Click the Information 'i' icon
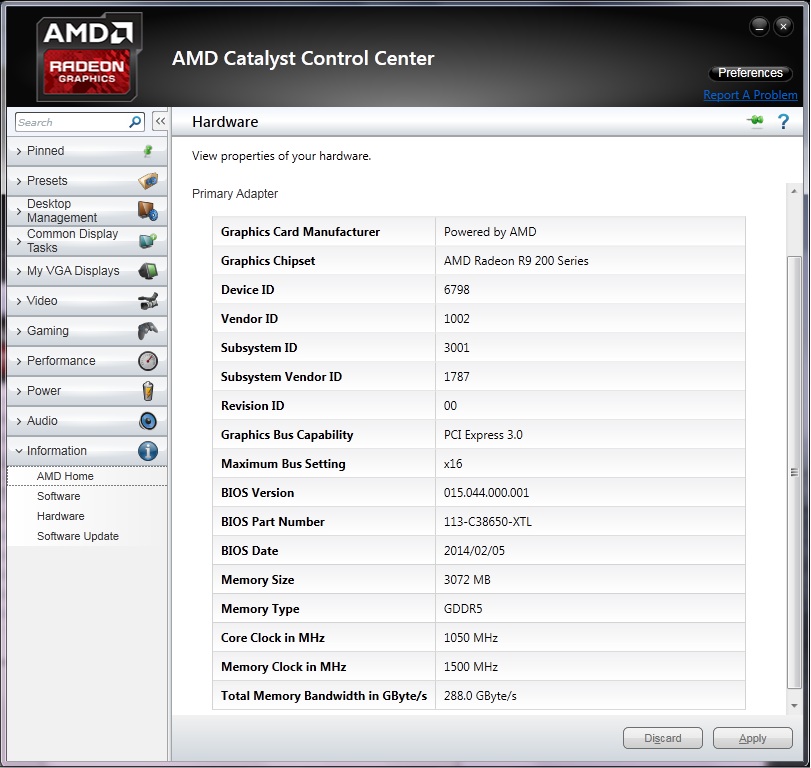 [x=148, y=451]
